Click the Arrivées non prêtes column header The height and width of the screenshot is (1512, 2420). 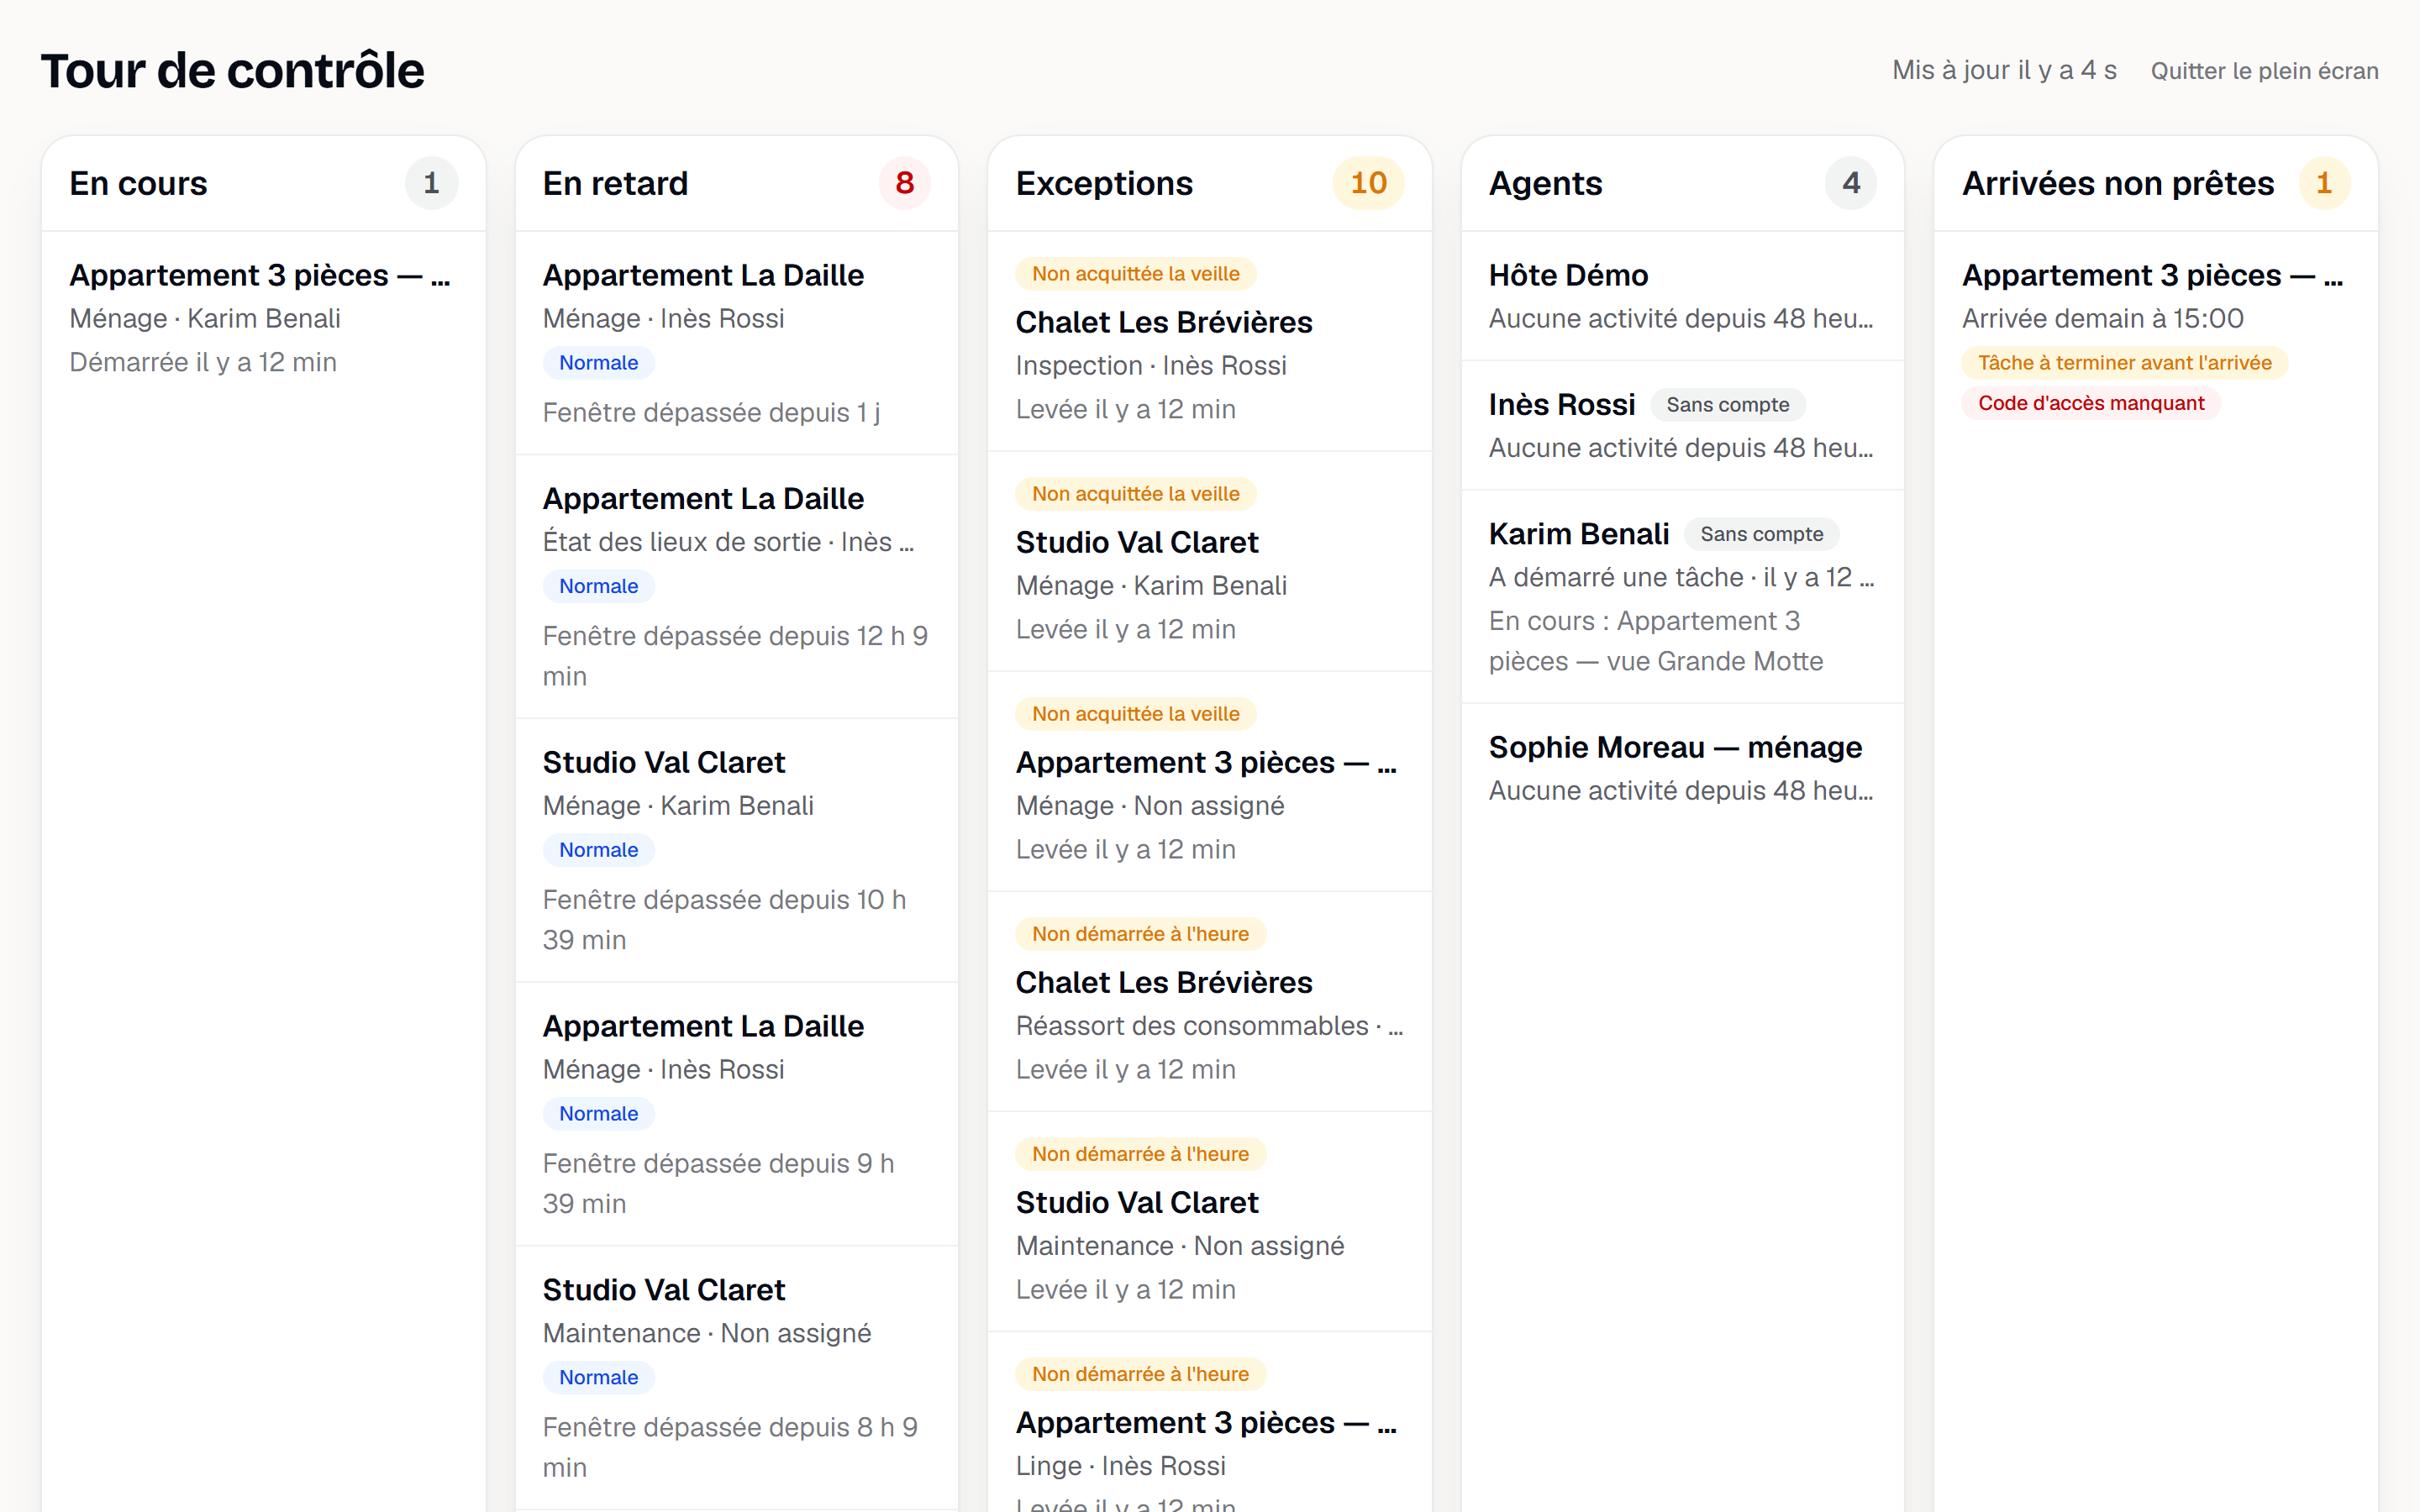(x=2118, y=183)
